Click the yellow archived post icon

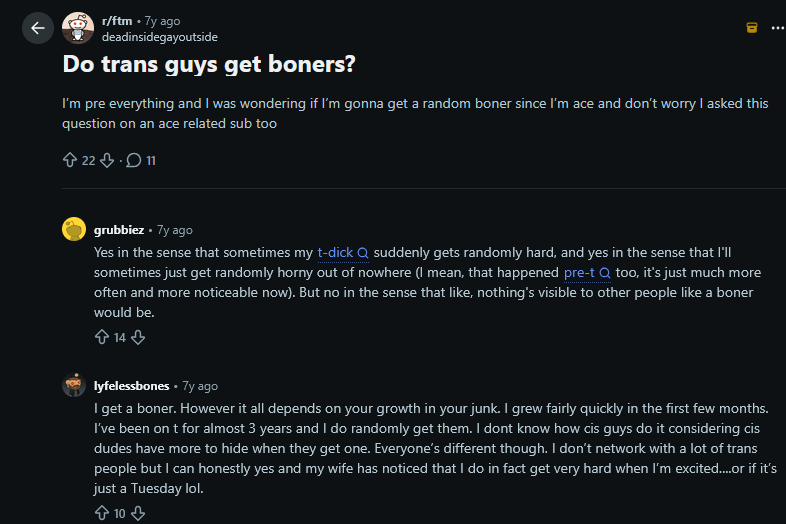[x=751, y=28]
